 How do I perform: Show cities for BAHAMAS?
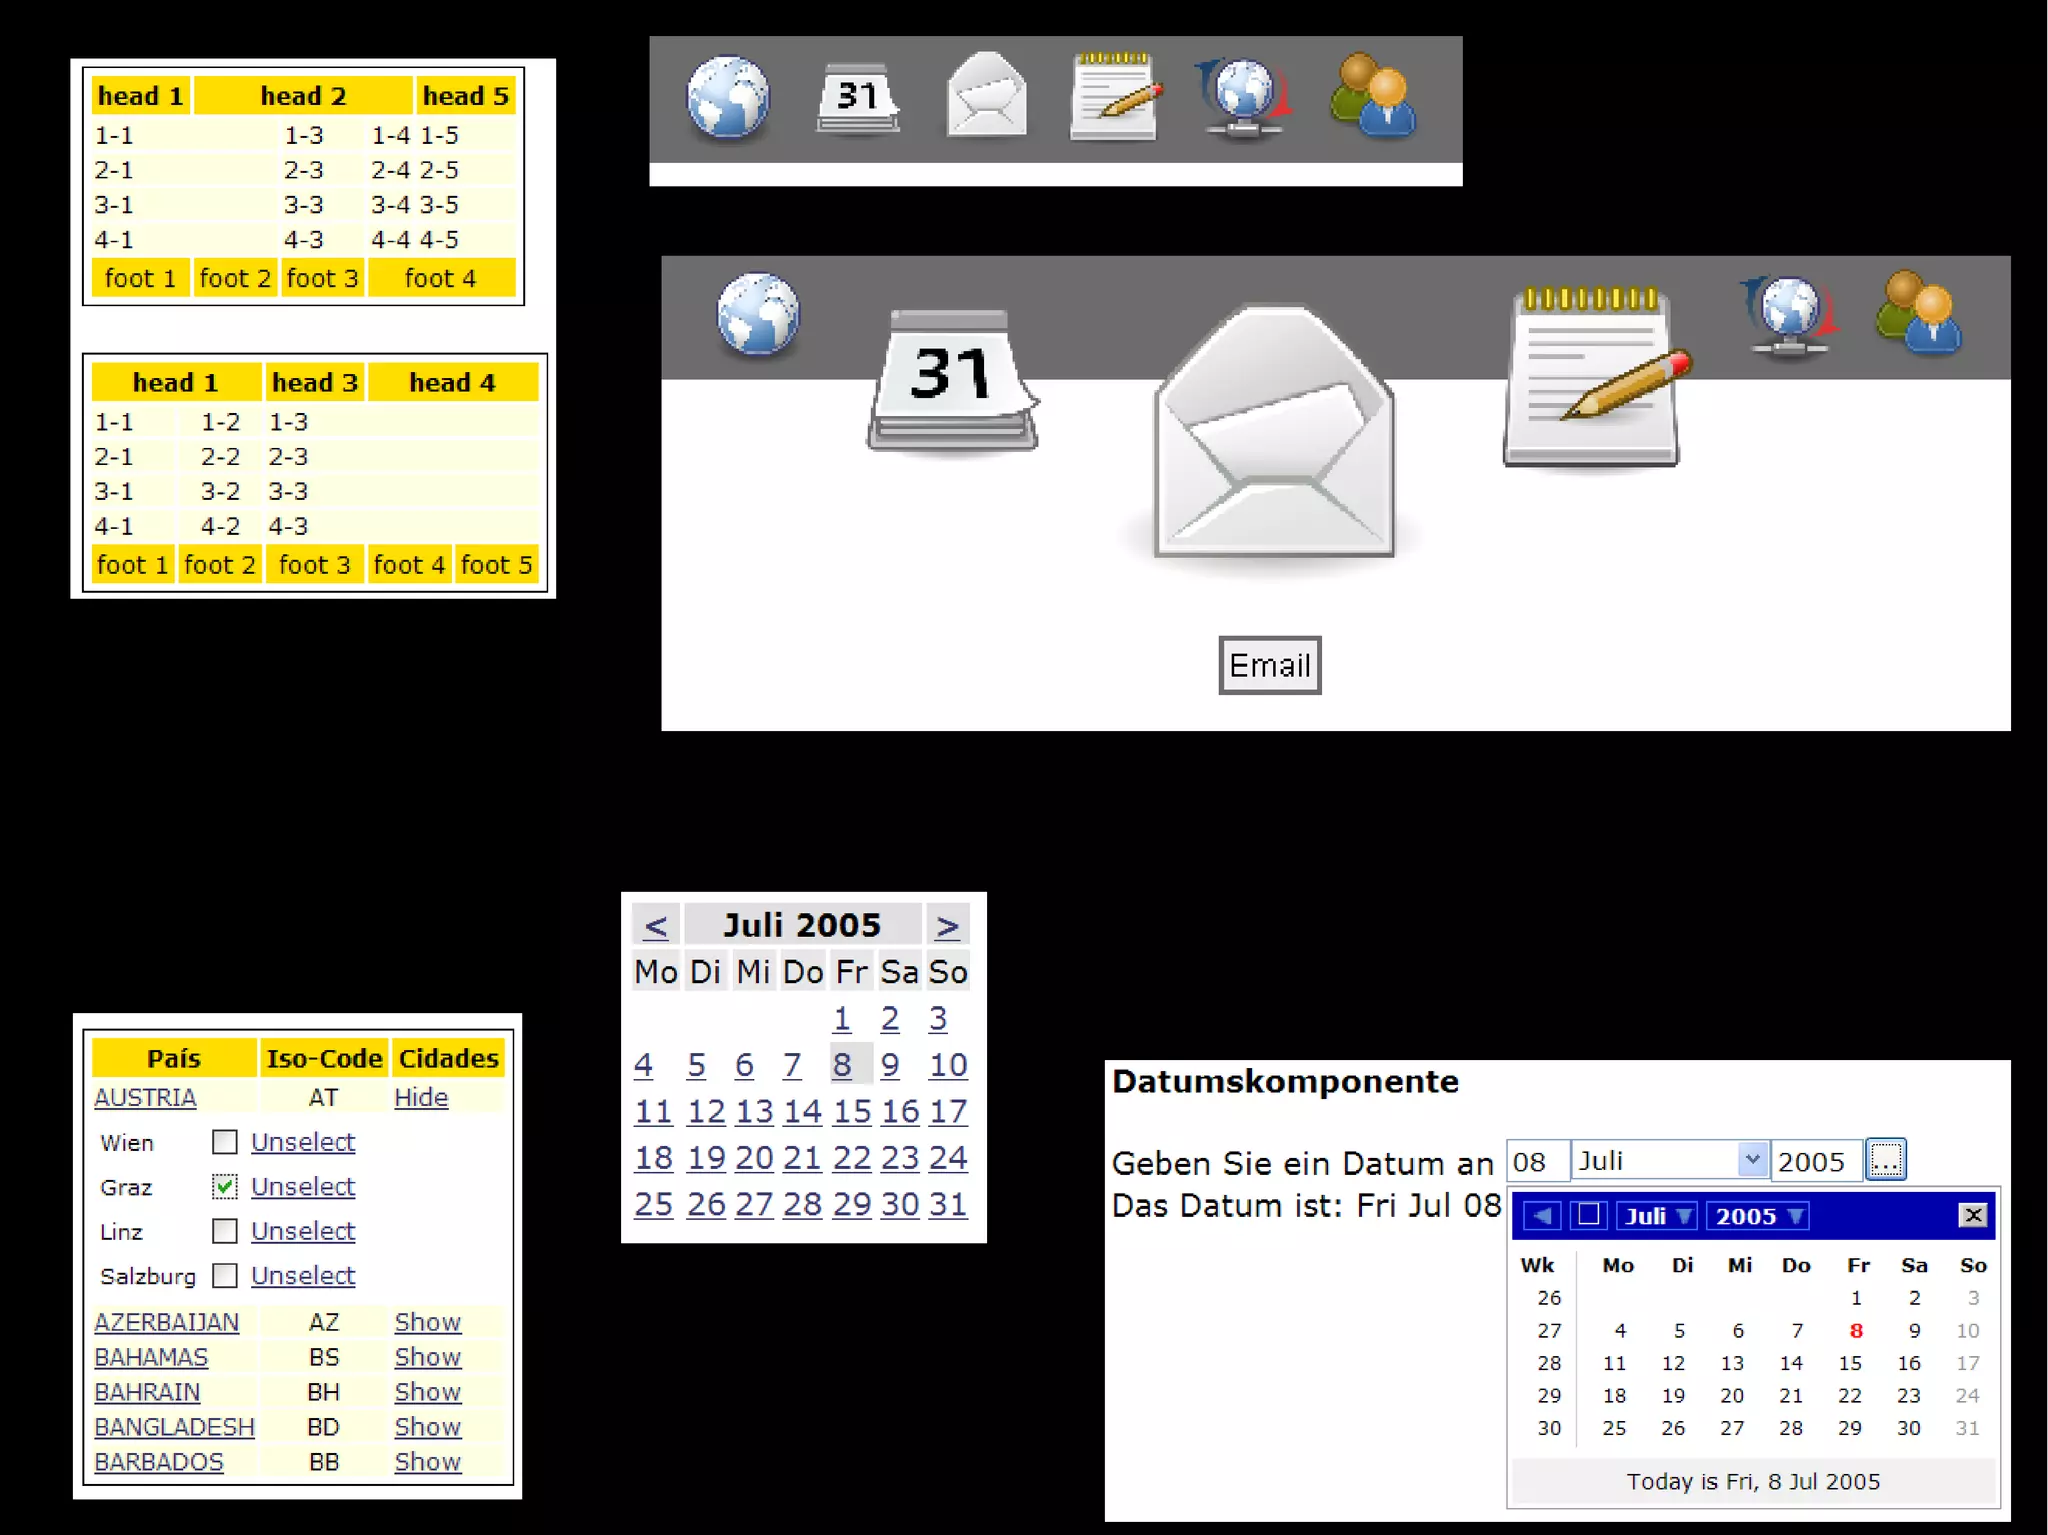coord(427,1357)
